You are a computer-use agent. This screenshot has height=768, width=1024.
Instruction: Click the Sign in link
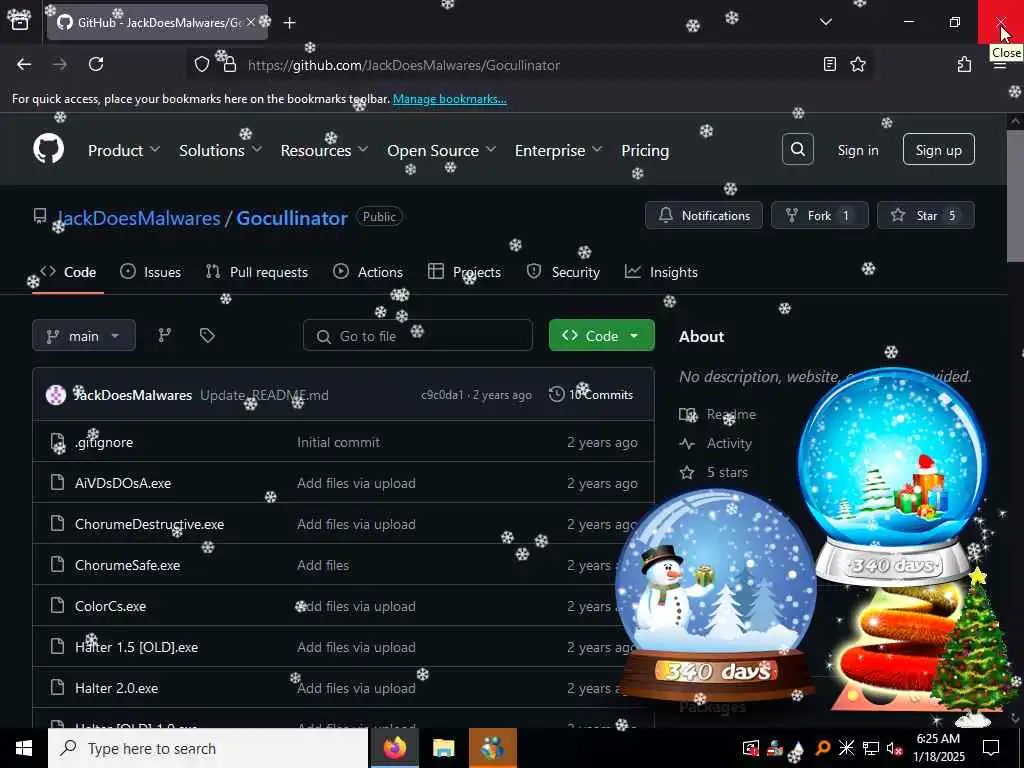(x=857, y=150)
